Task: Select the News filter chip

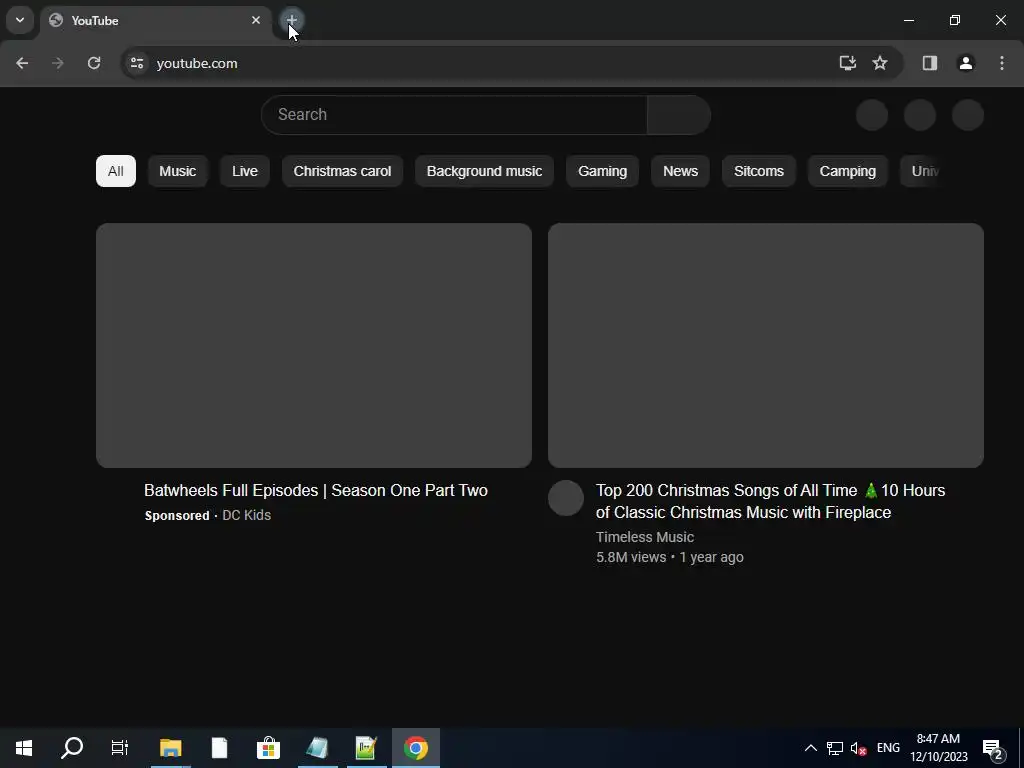Action: click(x=680, y=171)
